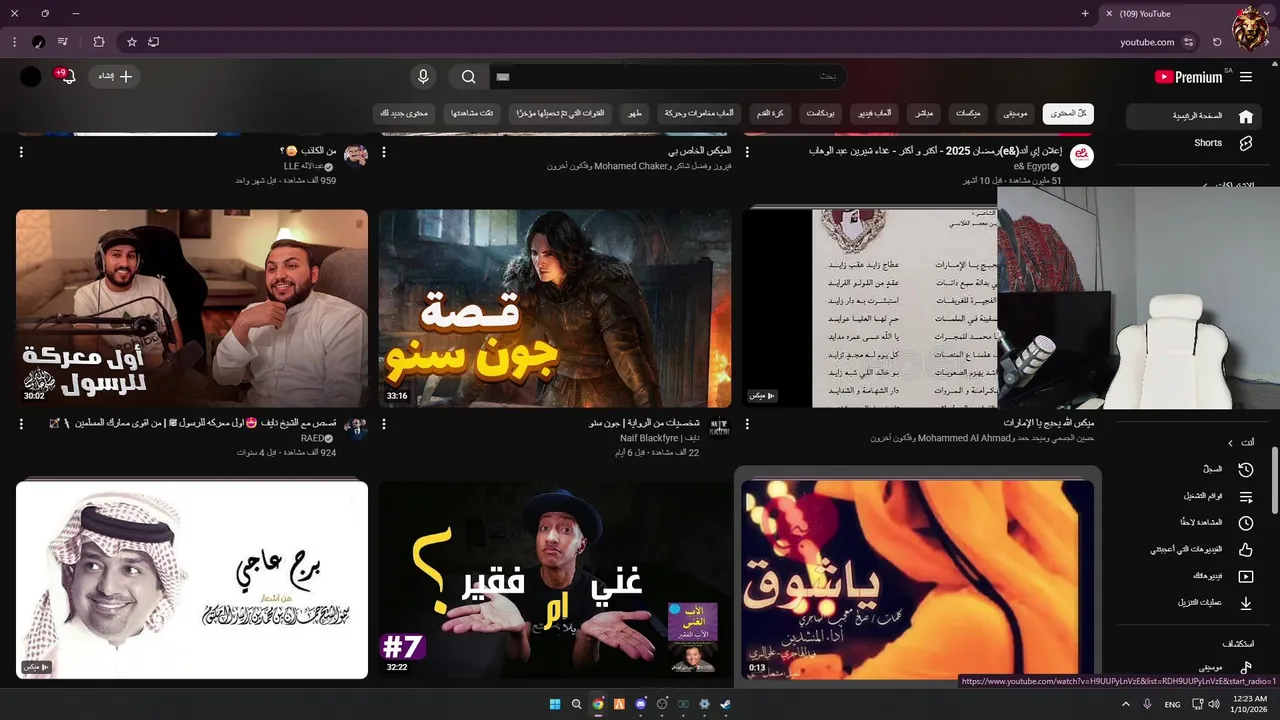The width and height of the screenshot is (1280, 720).
Task: Open Steam from the taskbar
Action: pos(726,704)
